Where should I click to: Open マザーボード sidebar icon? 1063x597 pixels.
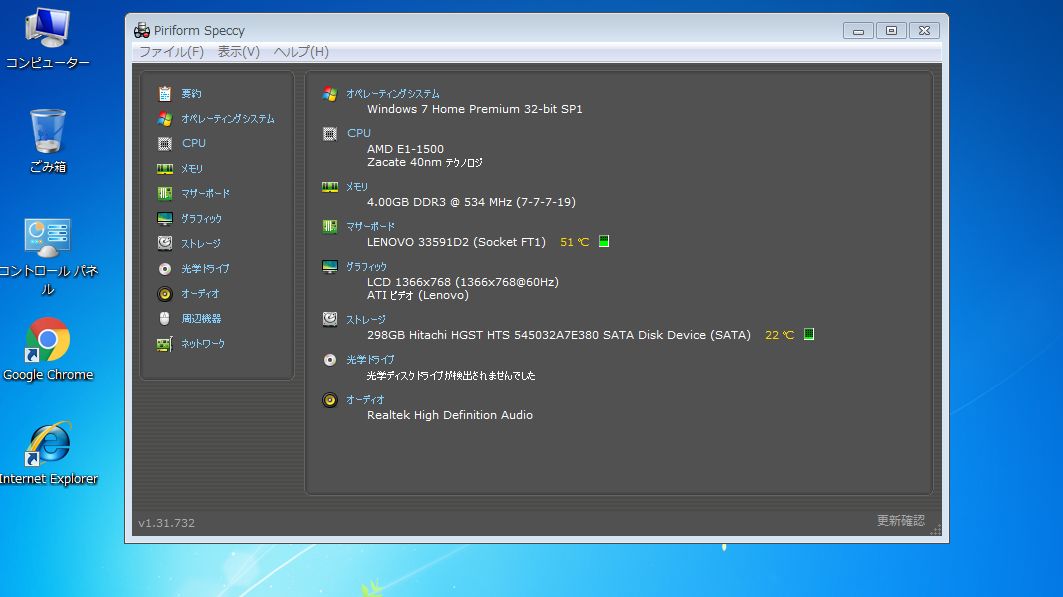click(x=164, y=194)
